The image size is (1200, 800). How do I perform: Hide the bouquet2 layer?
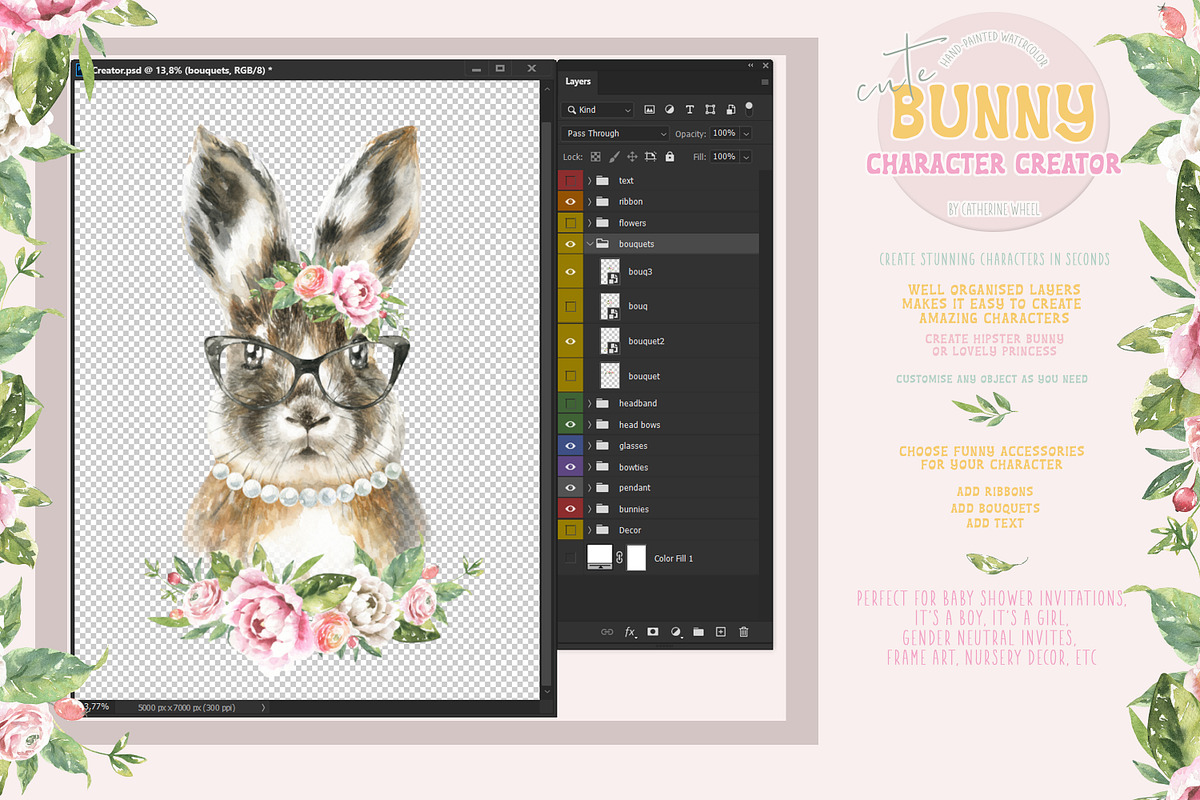[571, 341]
